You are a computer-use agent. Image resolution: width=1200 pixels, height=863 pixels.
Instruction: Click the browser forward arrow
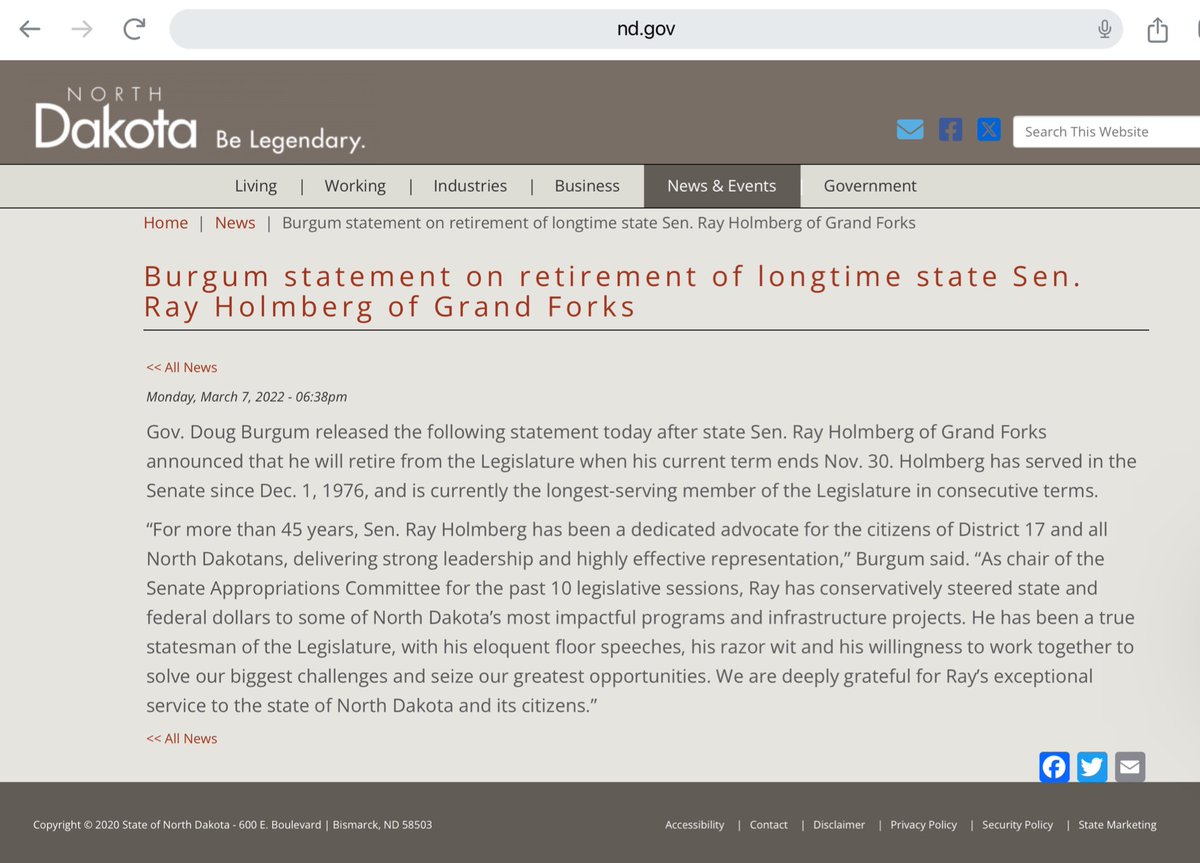point(82,29)
